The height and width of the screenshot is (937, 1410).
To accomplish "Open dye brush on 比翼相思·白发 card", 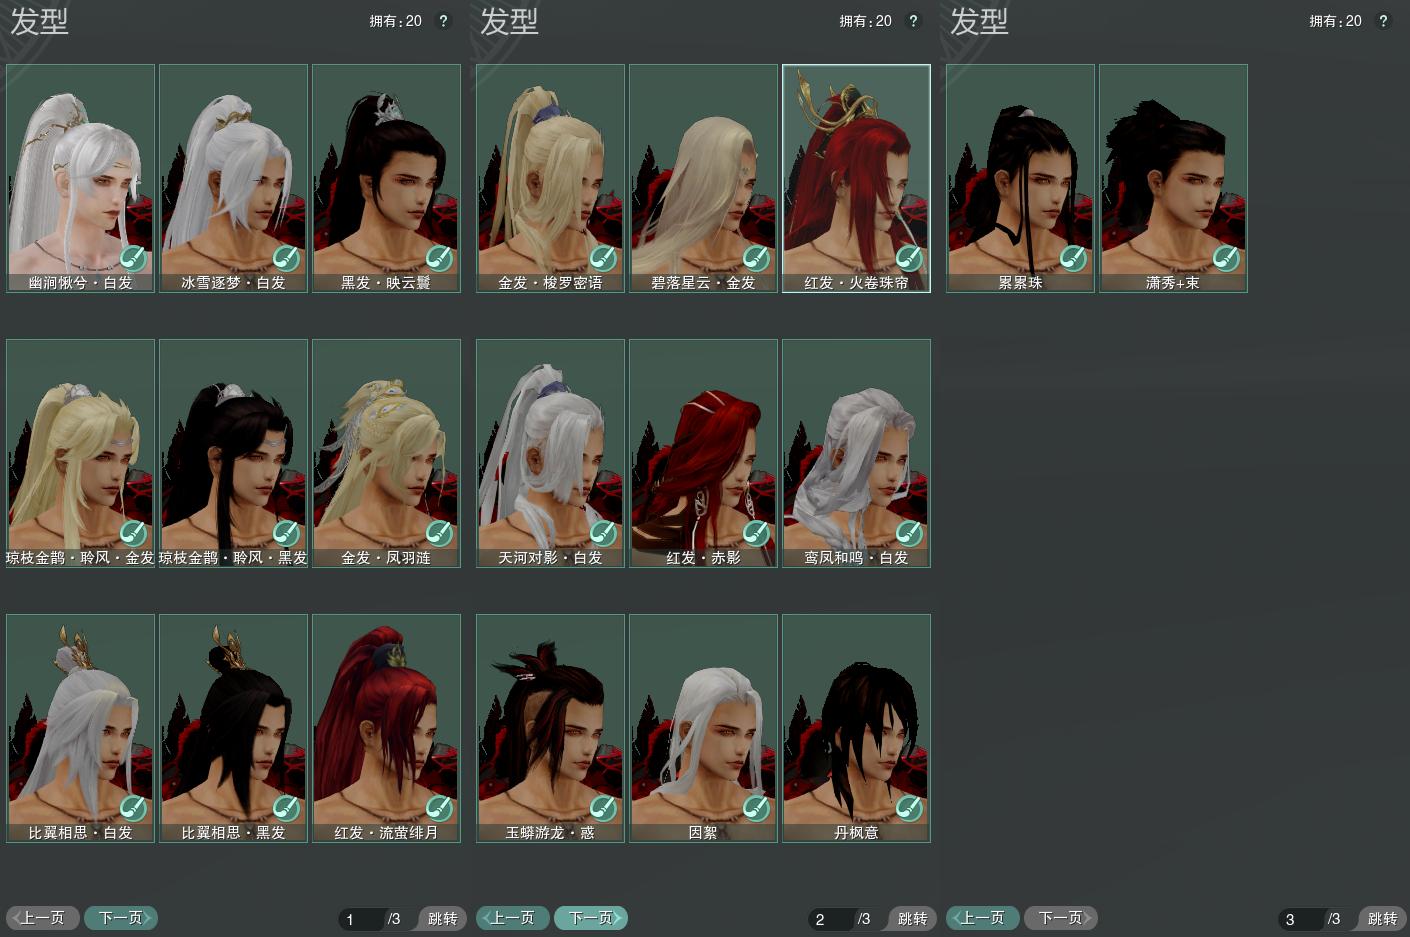I will click(133, 809).
